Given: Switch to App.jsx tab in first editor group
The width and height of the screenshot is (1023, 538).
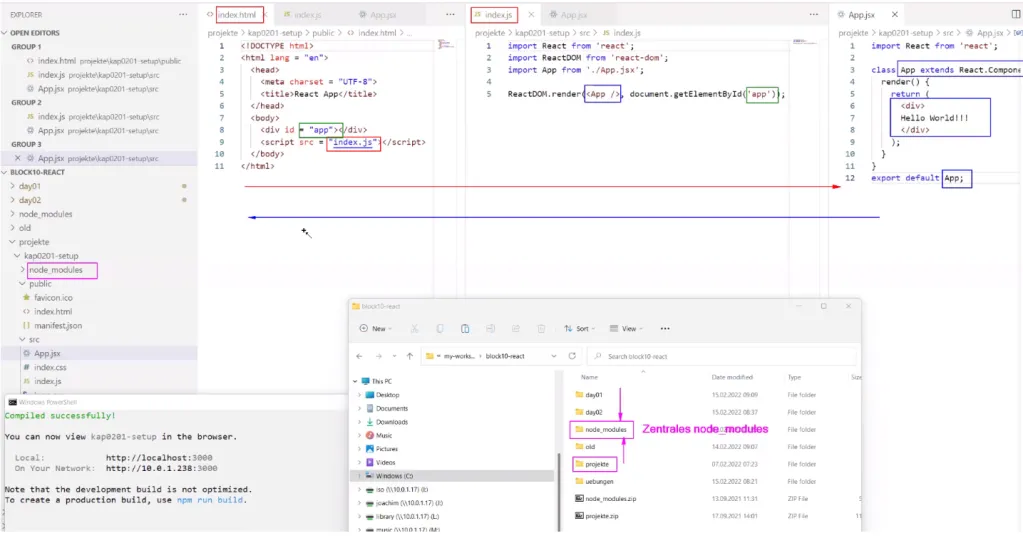Looking at the screenshot, I should (x=383, y=14).
